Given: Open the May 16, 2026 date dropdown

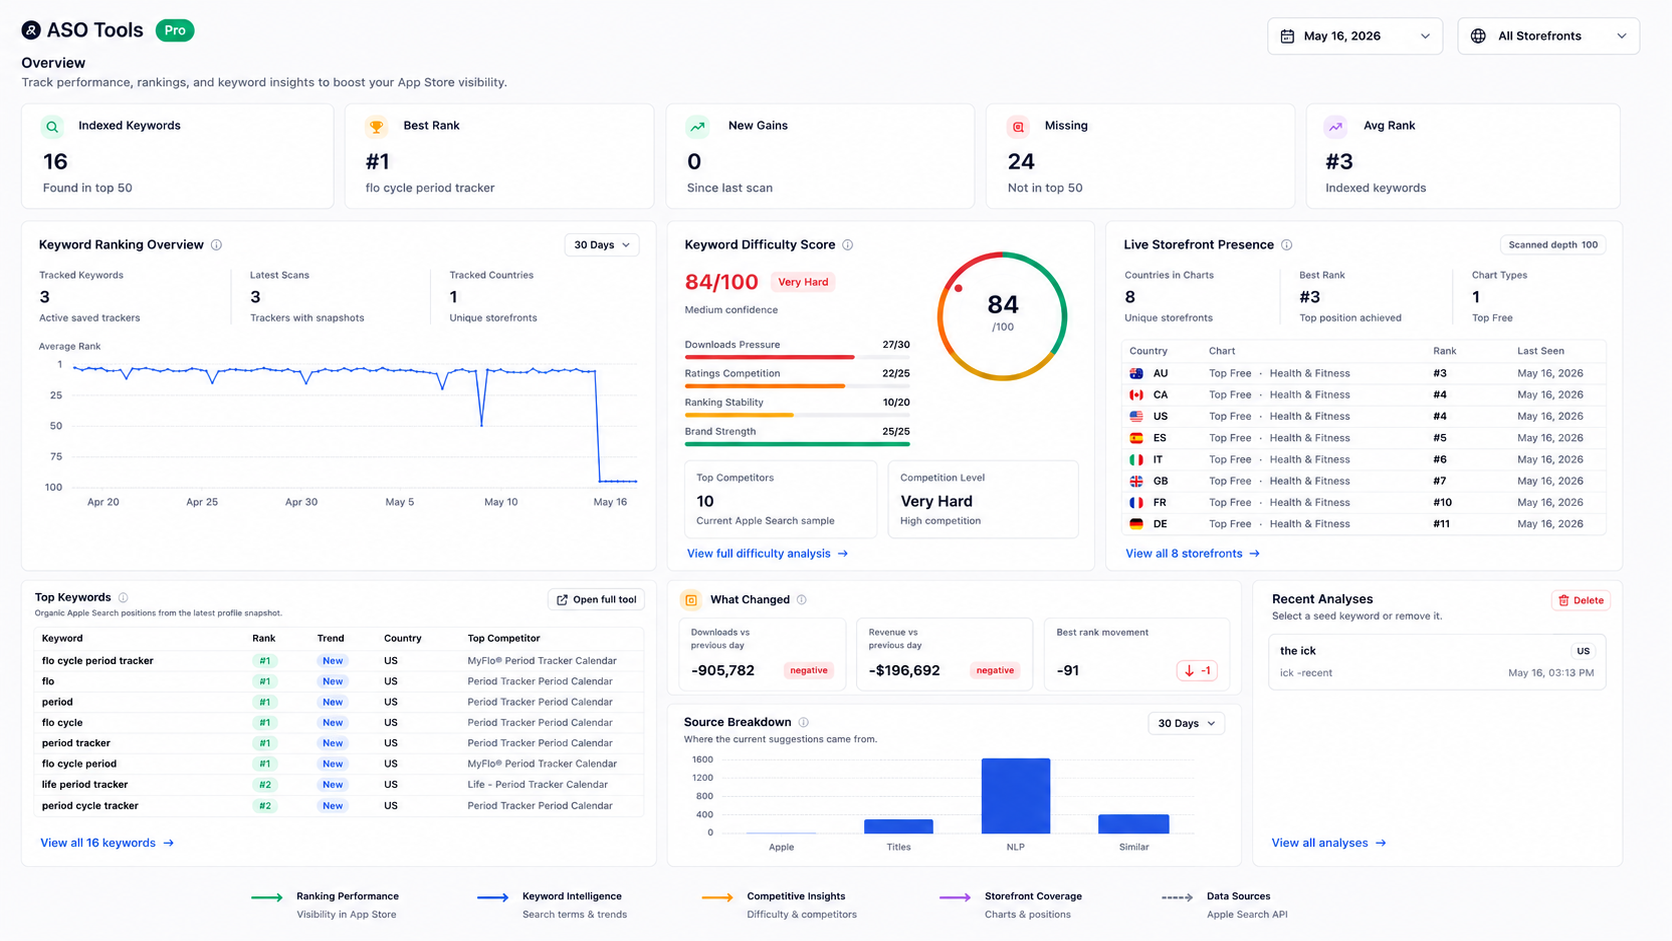Looking at the screenshot, I should coord(1355,36).
